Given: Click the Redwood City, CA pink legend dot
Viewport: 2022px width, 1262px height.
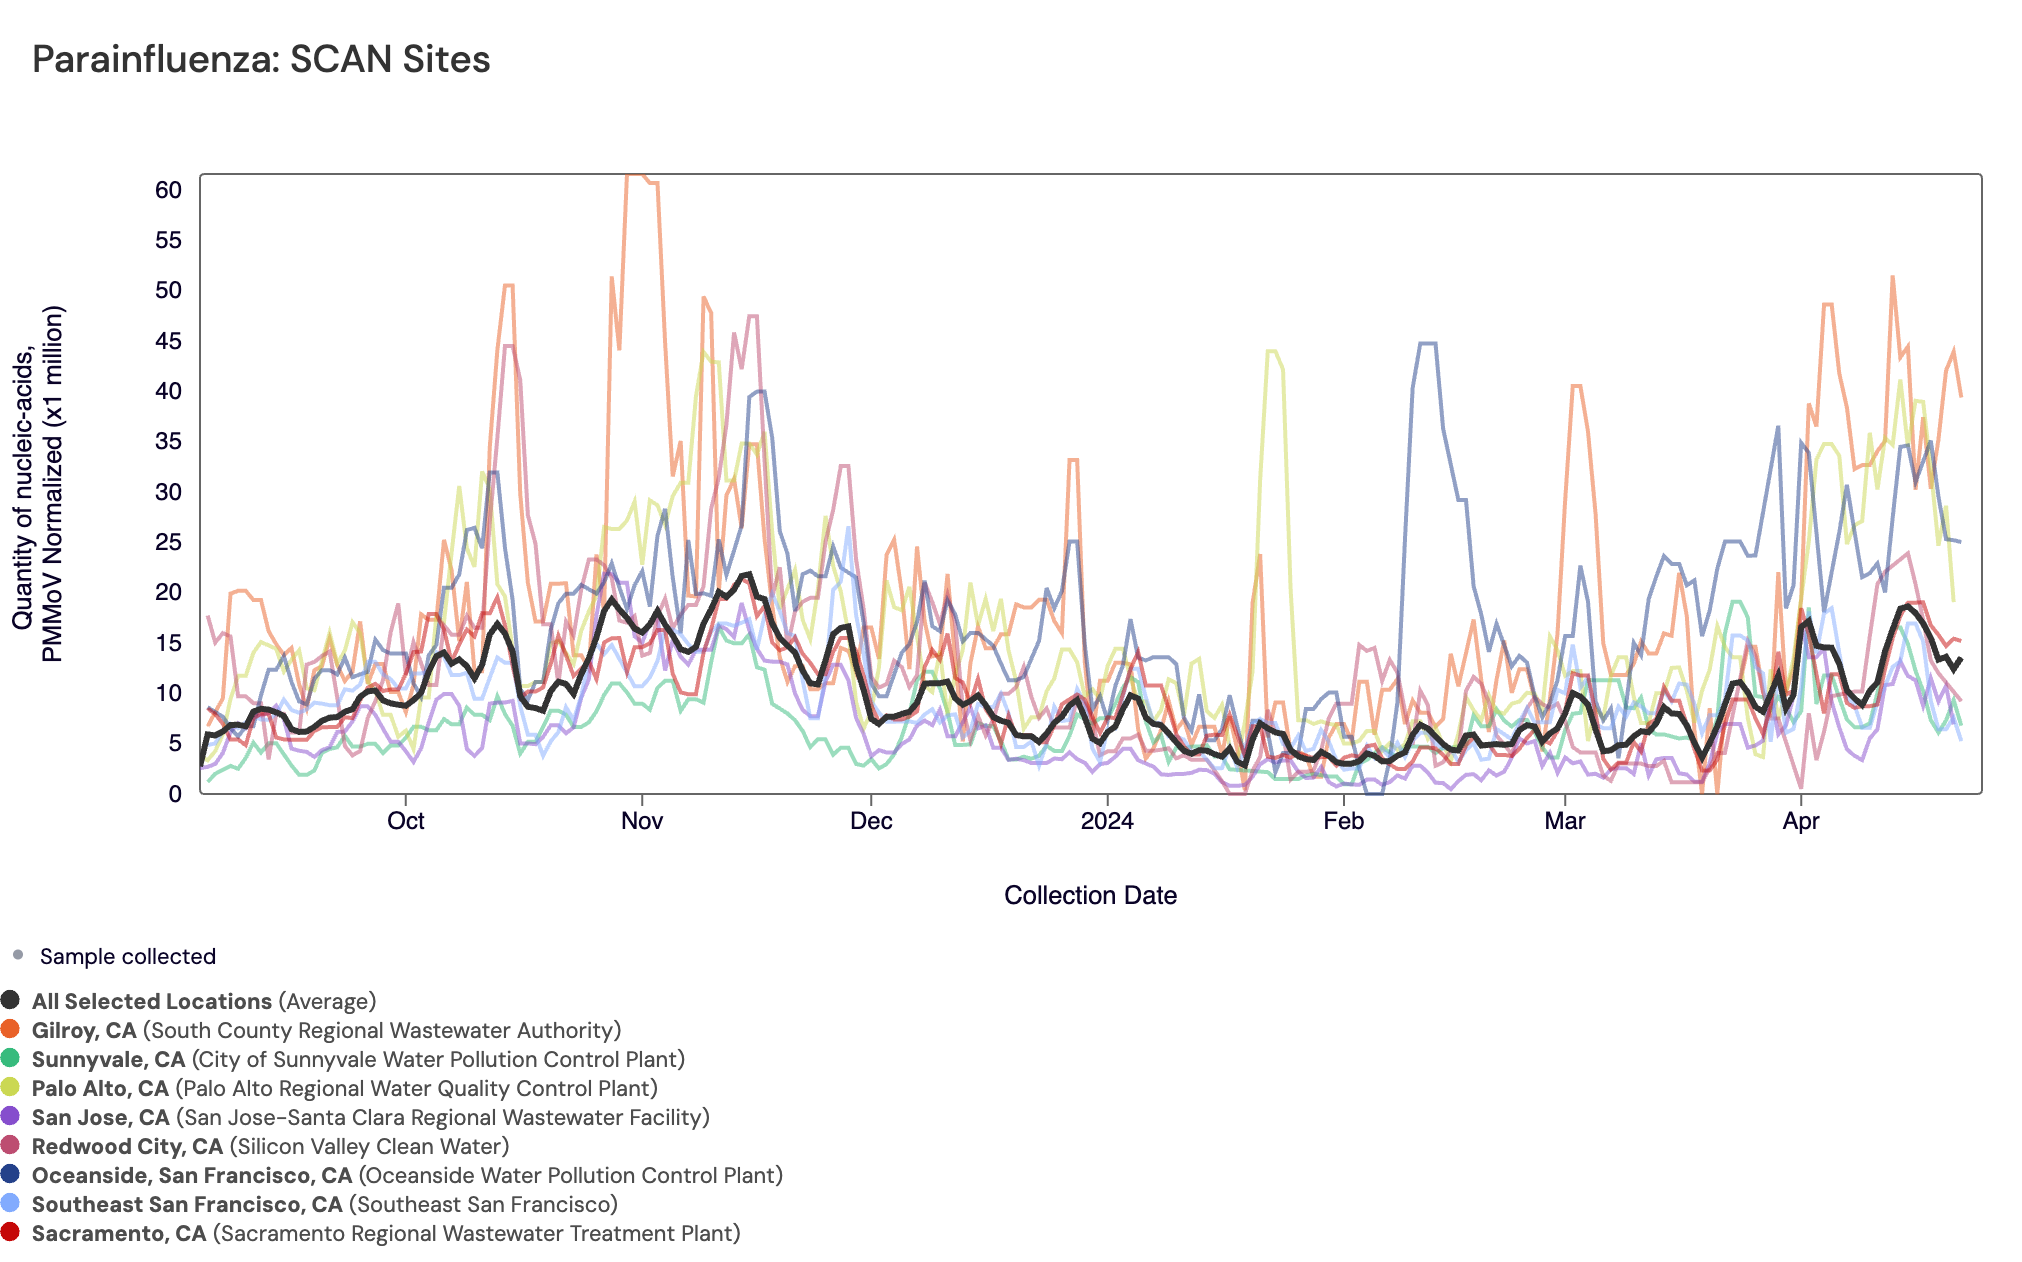Looking at the screenshot, I should pos(10,1145).
